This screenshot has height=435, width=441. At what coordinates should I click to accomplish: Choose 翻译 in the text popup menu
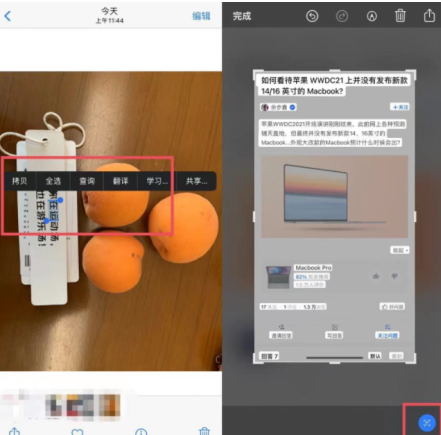[x=121, y=181]
